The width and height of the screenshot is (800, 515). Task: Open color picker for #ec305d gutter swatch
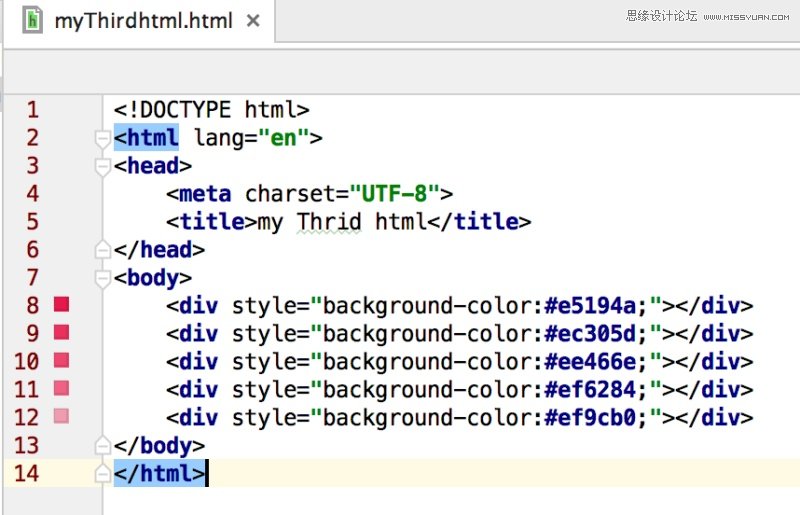point(61,333)
